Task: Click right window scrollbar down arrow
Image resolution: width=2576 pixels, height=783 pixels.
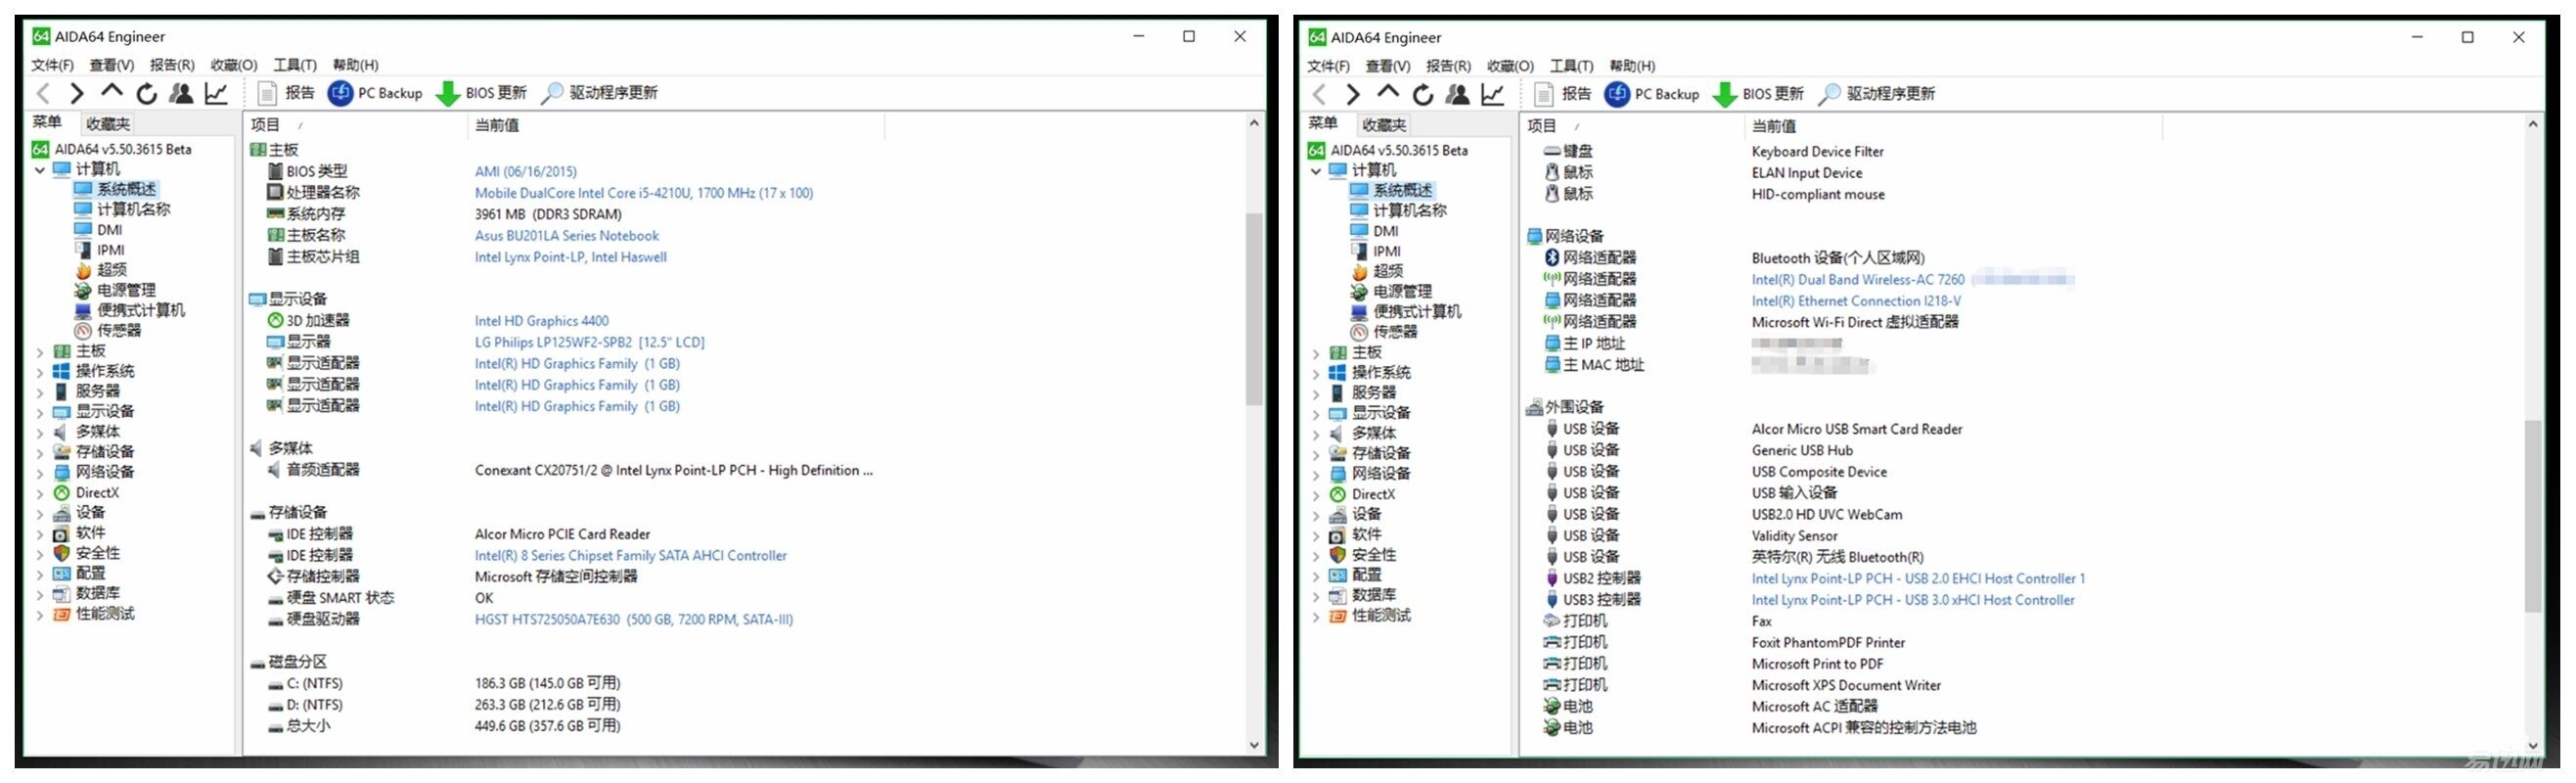Action: tap(2532, 746)
